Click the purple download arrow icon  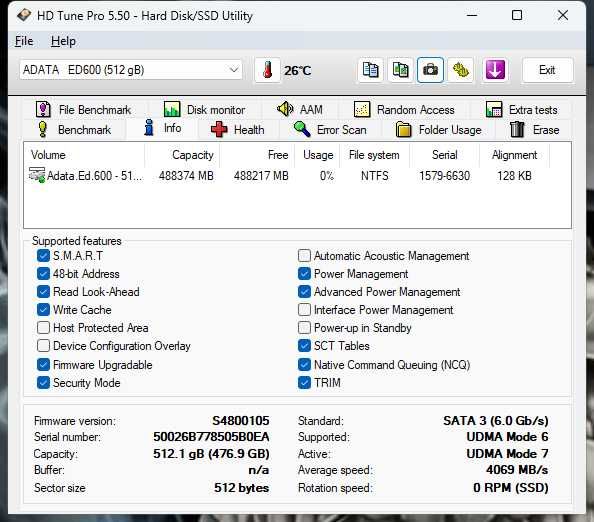[x=495, y=70]
